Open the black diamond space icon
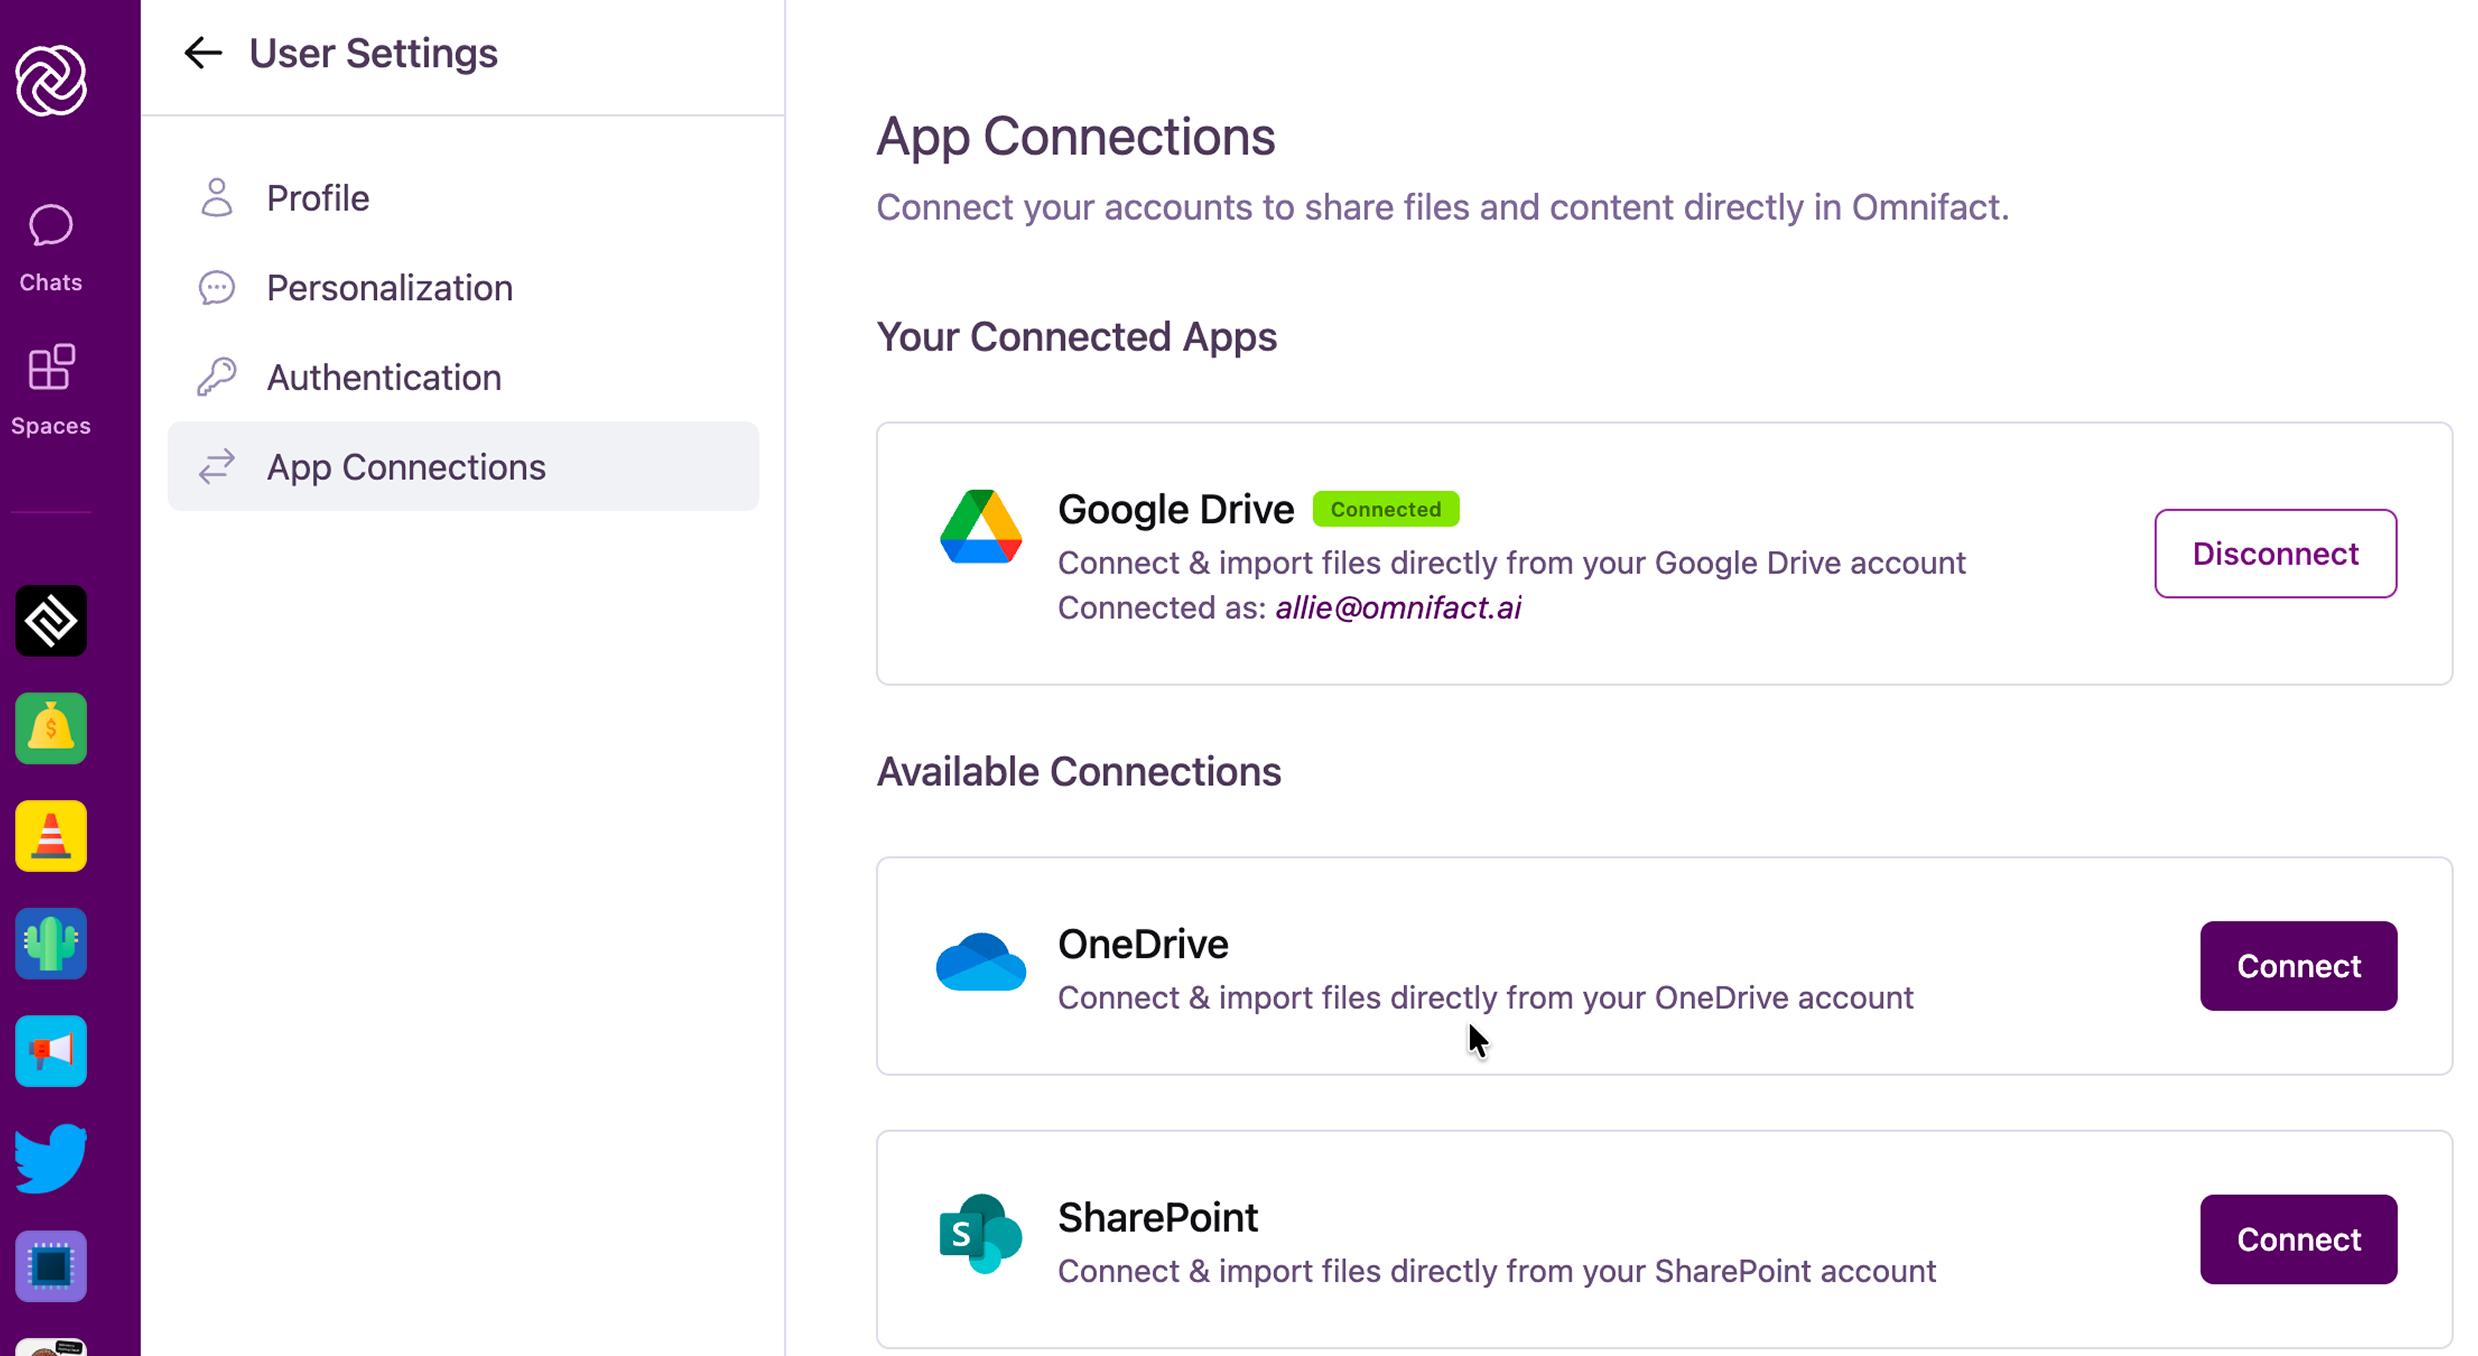Viewport: 2478px width, 1356px height. point(51,621)
